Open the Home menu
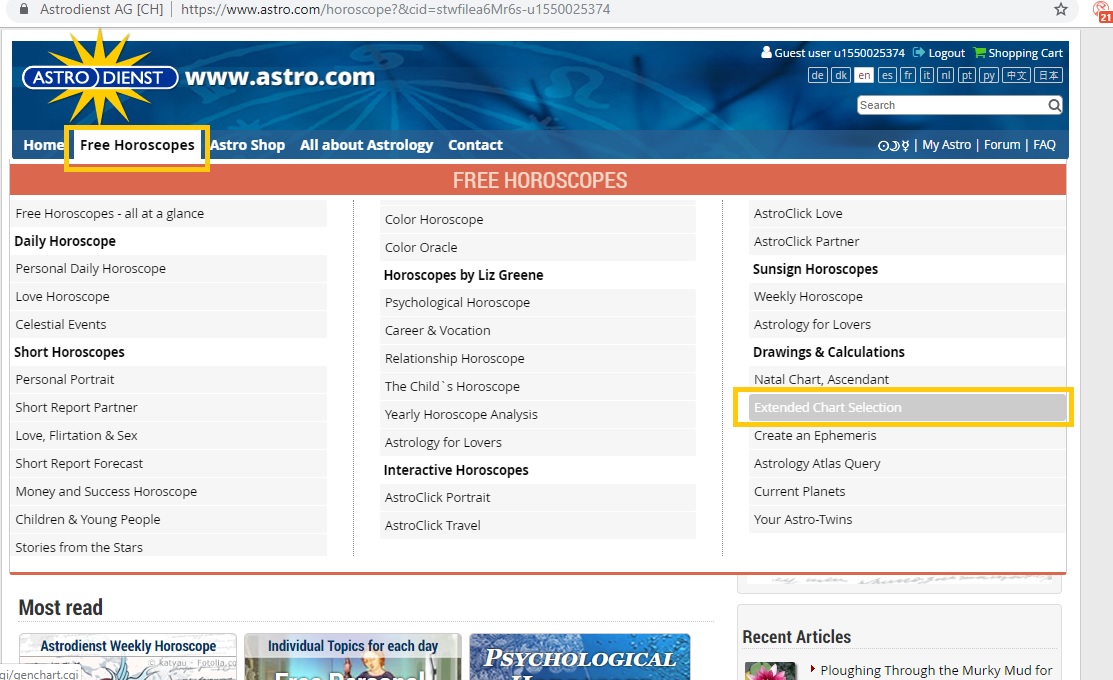 [43, 145]
